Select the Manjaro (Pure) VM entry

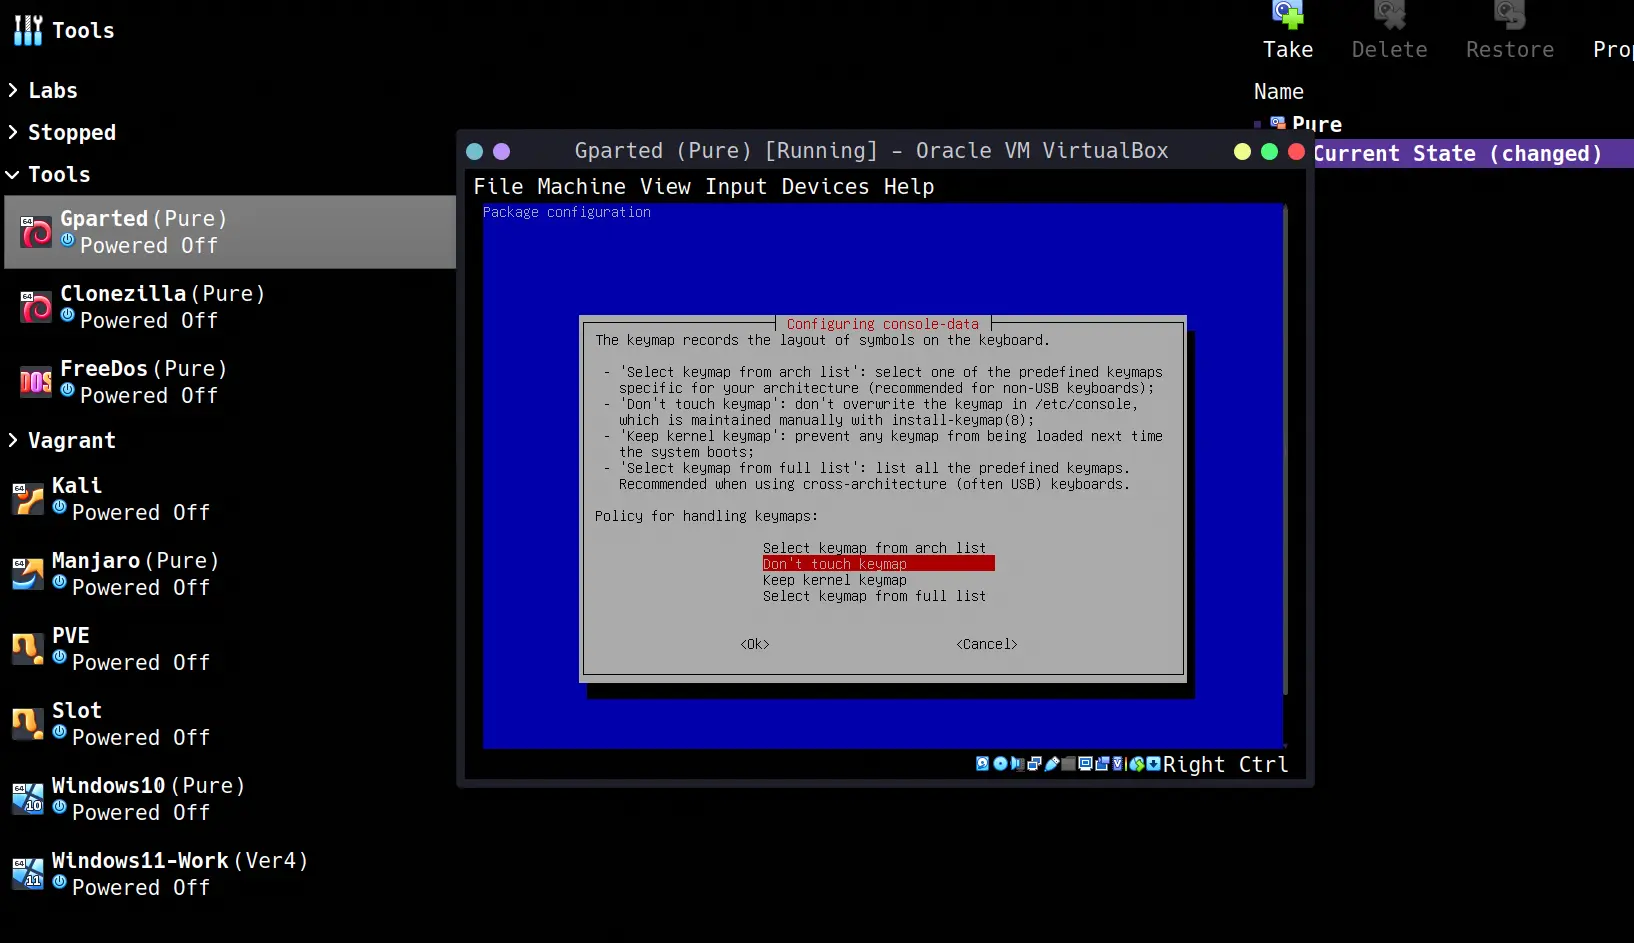point(230,574)
